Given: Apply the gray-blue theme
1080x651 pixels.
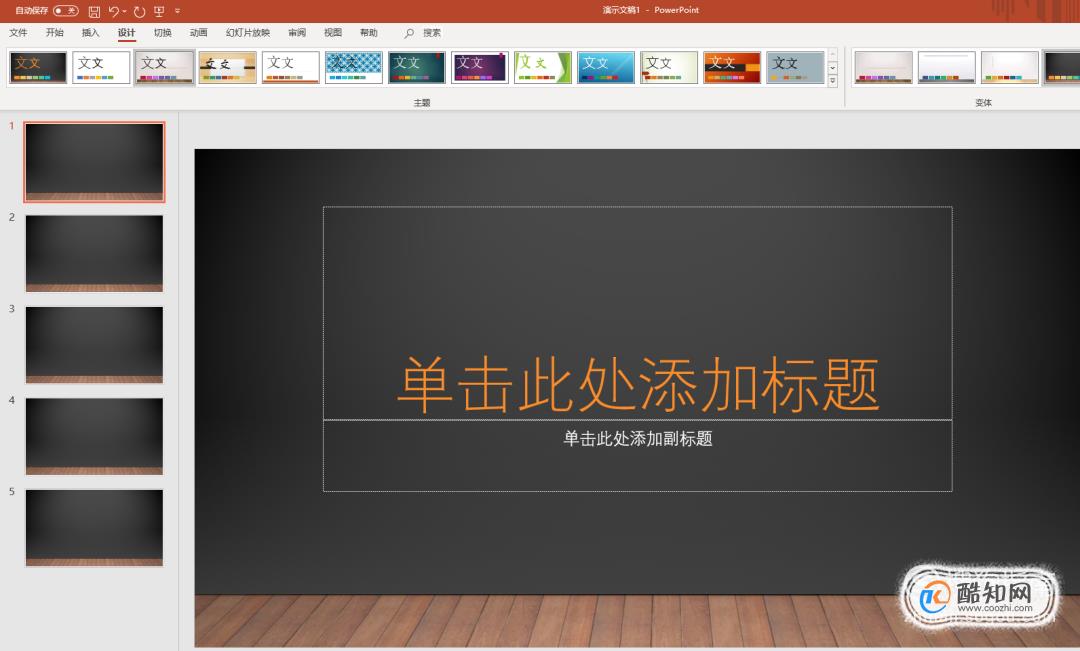Looking at the screenshot, I should click(796, 68).
